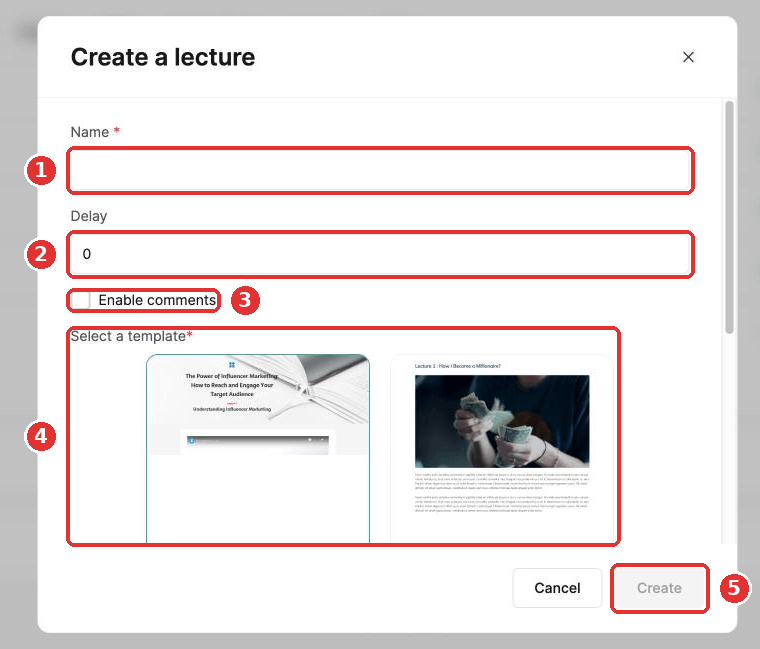Click the 'Delay' label text
The width and height of the screenshot is (760, 649).
click(x=89, y=216)
